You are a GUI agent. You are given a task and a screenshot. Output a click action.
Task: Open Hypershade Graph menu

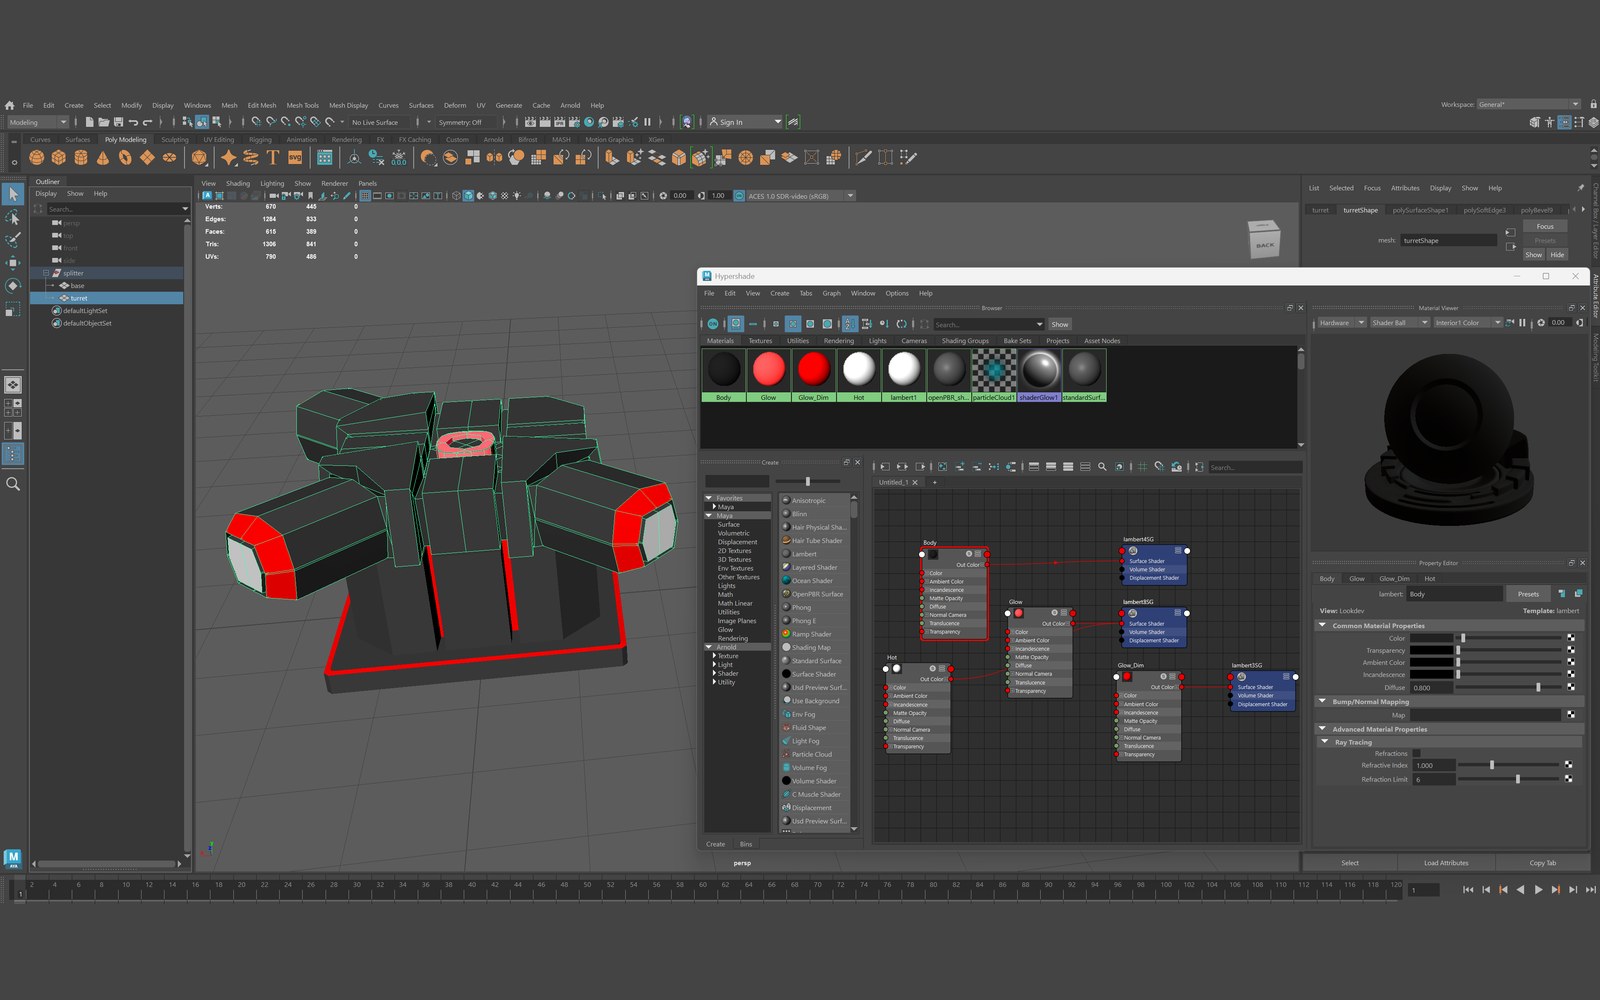click(x=831, y=293)
